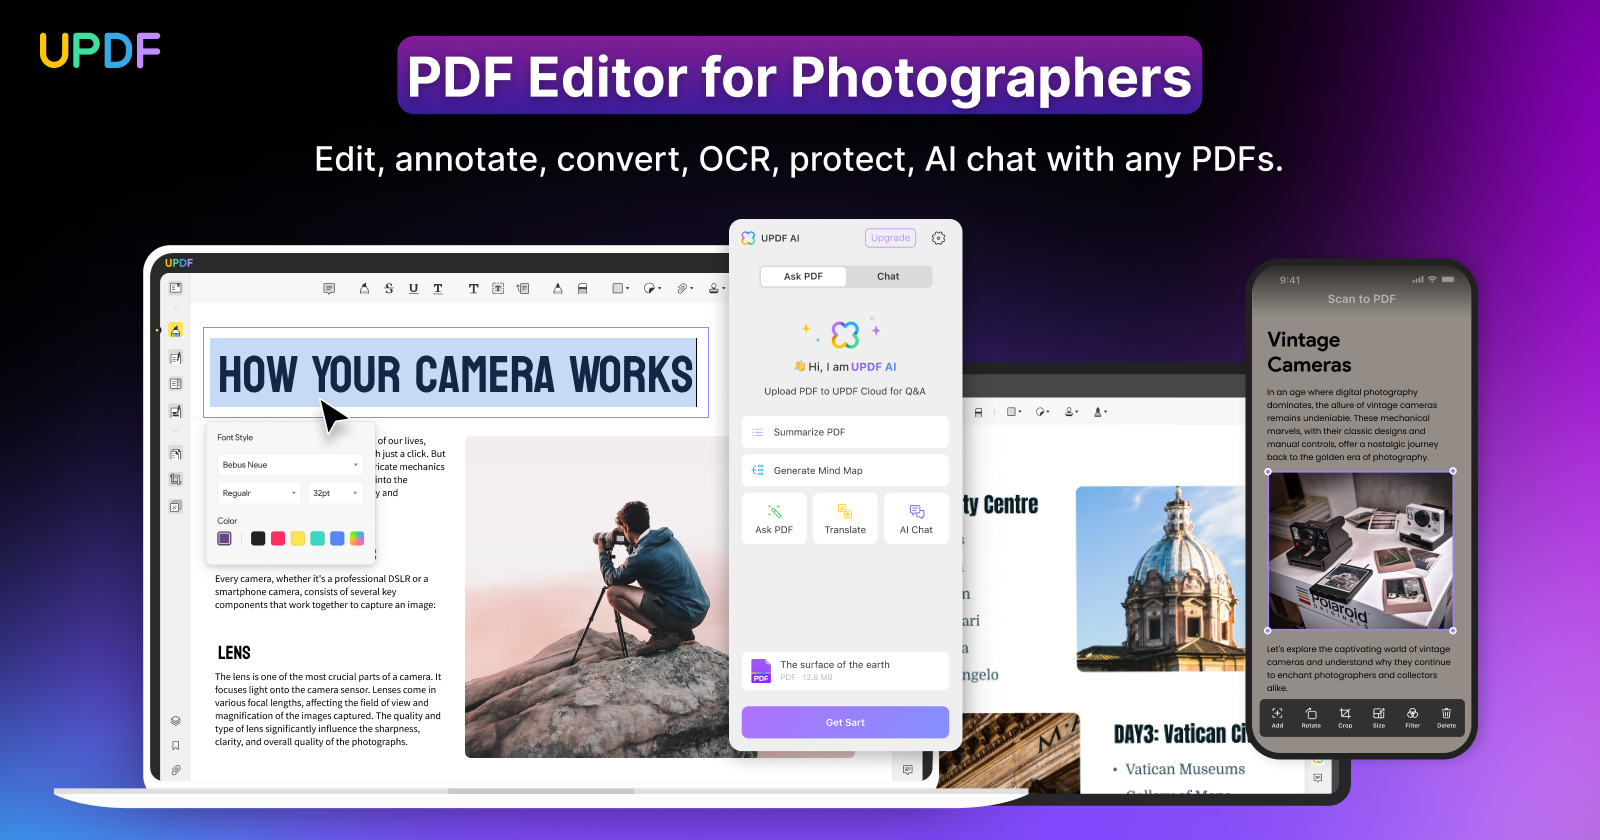The width and height of the screenshot is (1600, 840).
Task: Select the highlighter tool in toolbar
Action: tap(364, 288)
